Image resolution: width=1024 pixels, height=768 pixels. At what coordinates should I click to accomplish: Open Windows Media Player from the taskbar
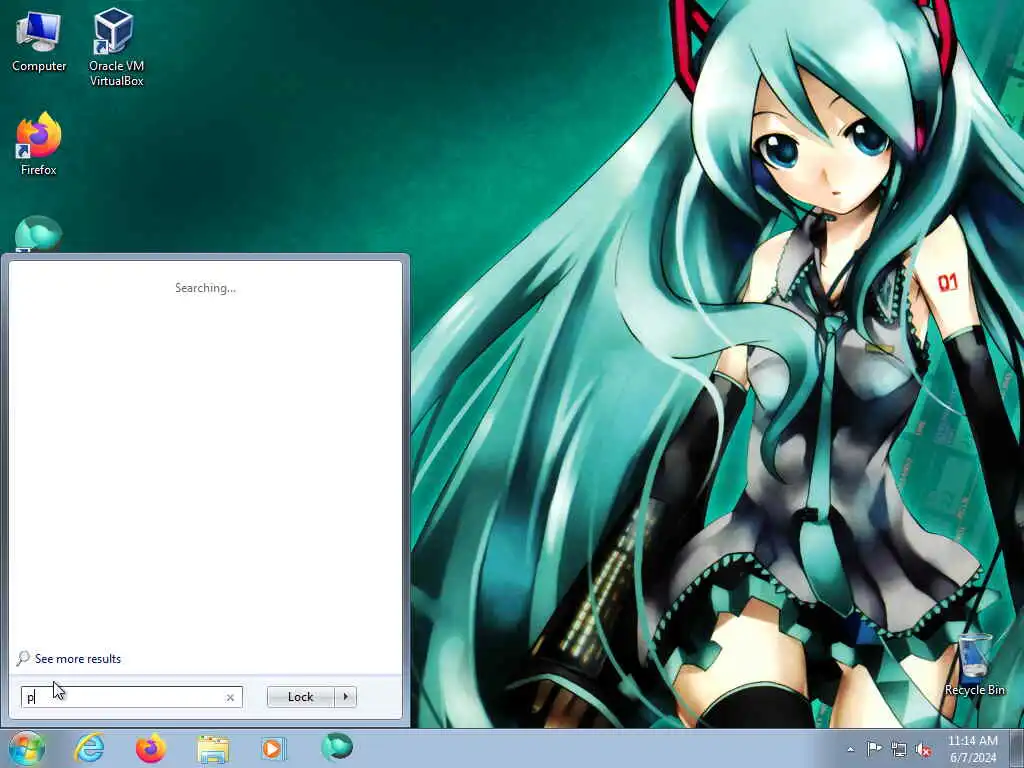(273, 748)
